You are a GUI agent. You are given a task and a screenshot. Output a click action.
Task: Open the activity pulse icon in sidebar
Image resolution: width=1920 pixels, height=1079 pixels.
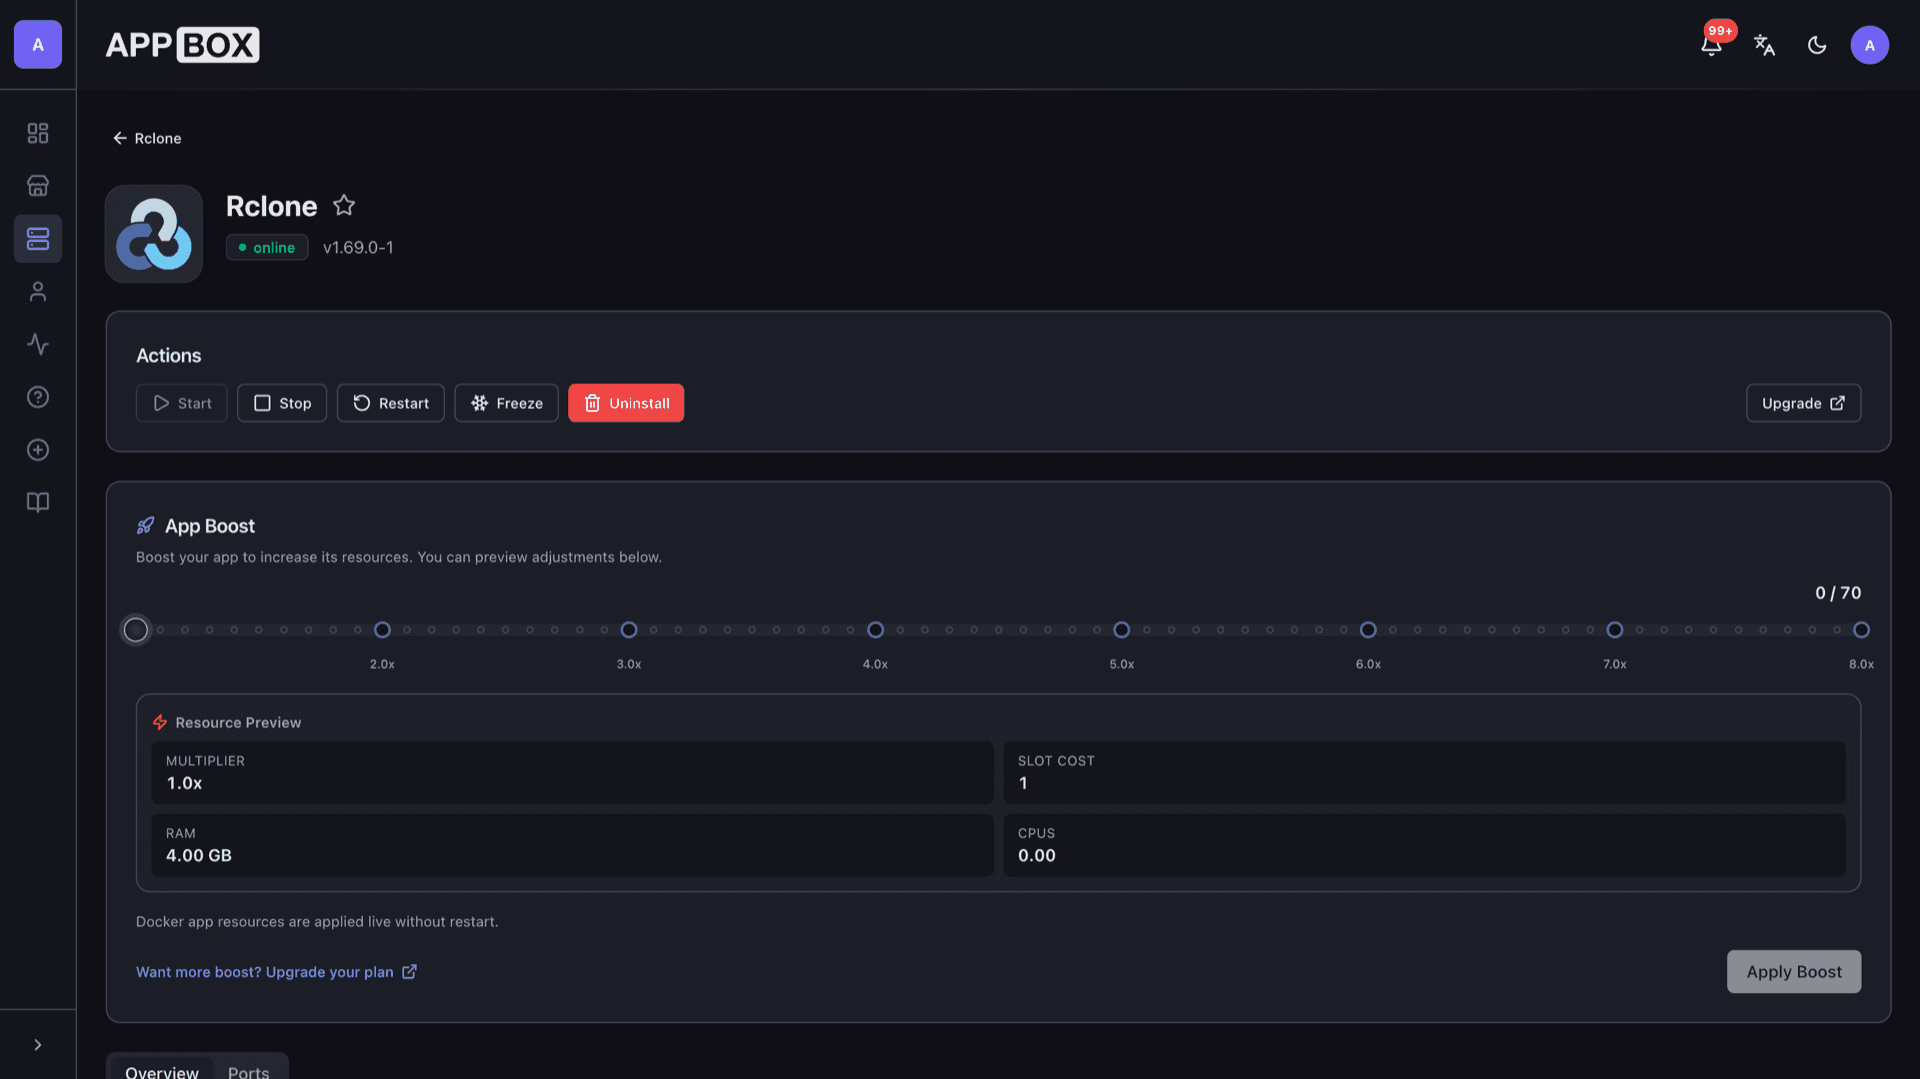(38, 344)
